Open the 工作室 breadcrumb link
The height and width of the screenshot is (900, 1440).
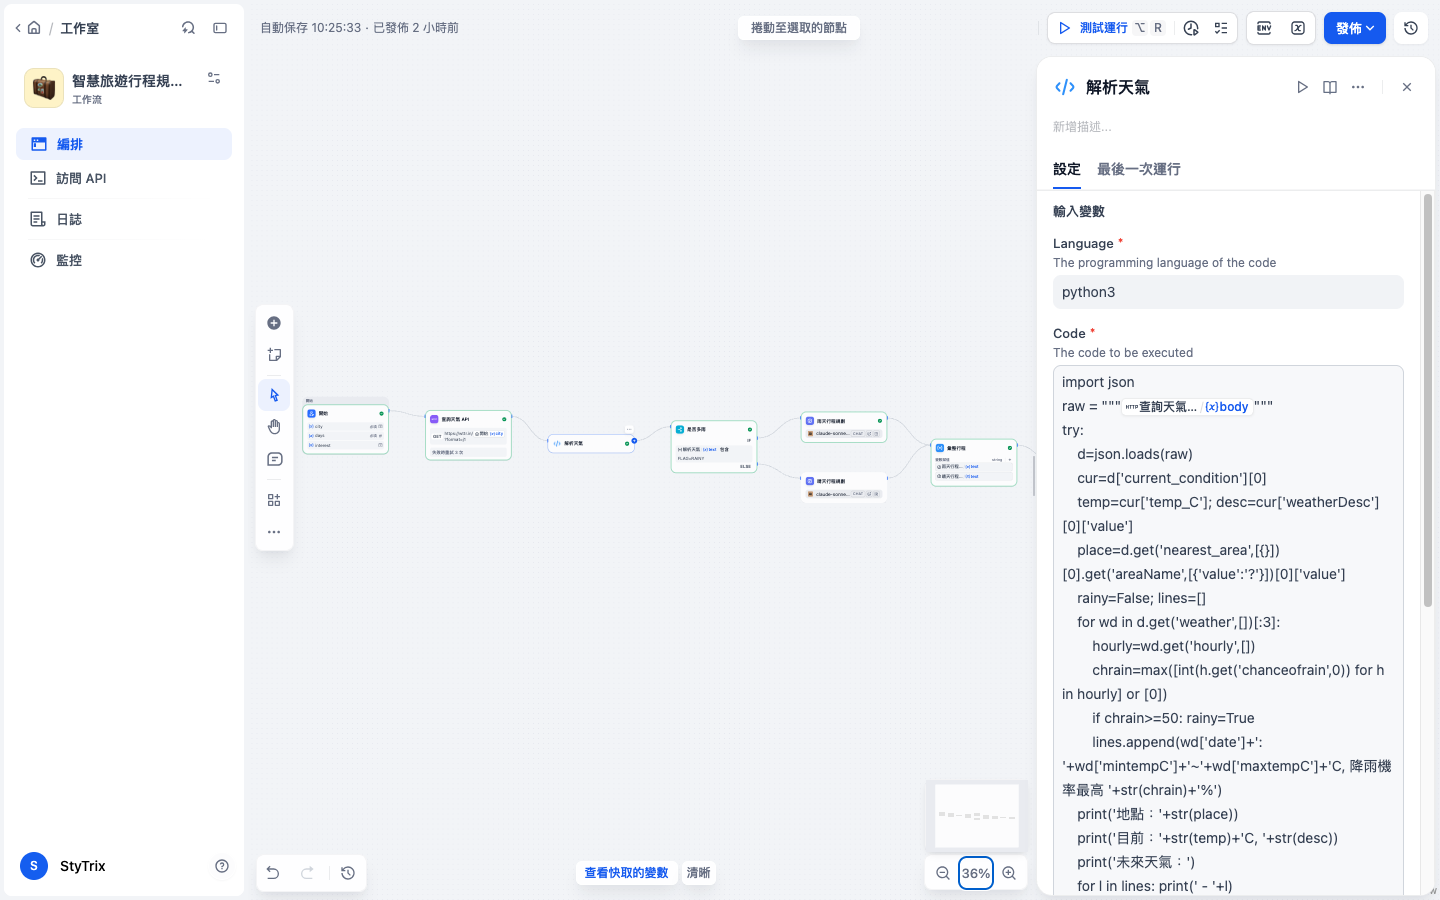[79, 28]
